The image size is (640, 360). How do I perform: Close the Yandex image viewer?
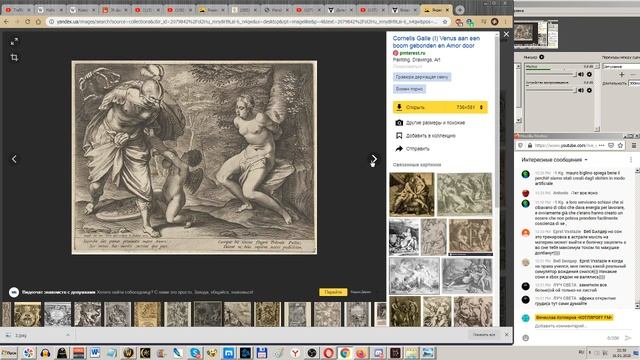[x=506, y=35]
